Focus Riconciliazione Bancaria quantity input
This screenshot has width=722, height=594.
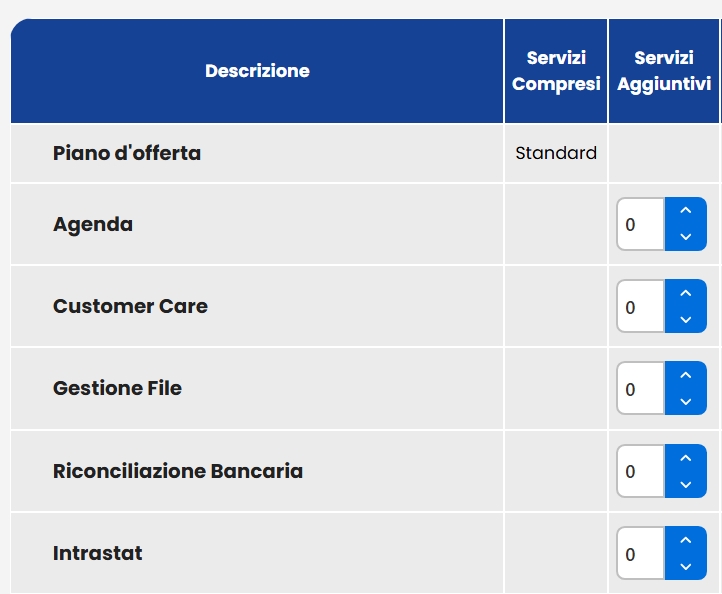click(640, 471)
